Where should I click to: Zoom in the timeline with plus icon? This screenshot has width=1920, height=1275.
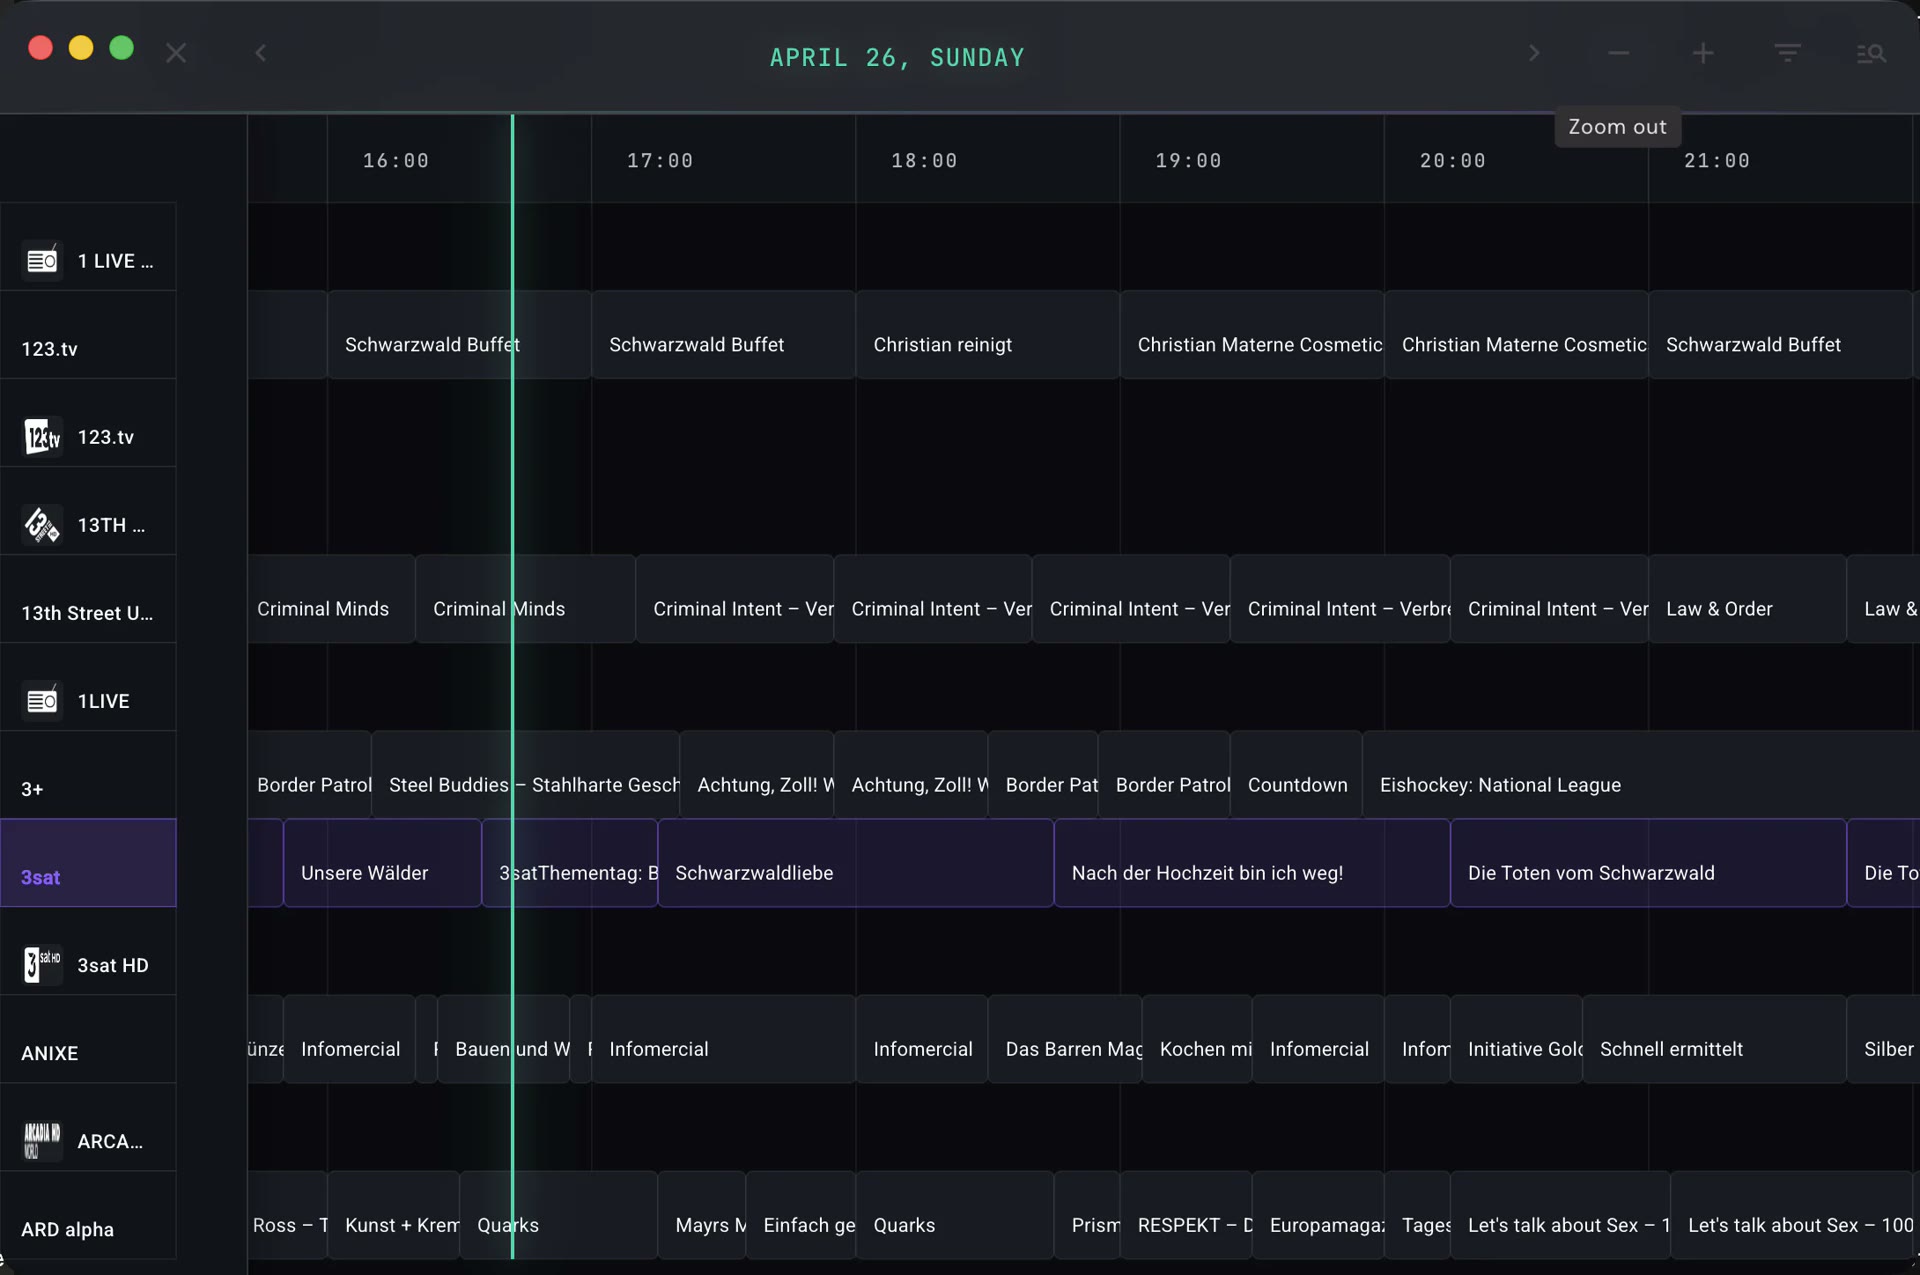coord(1703,53)
